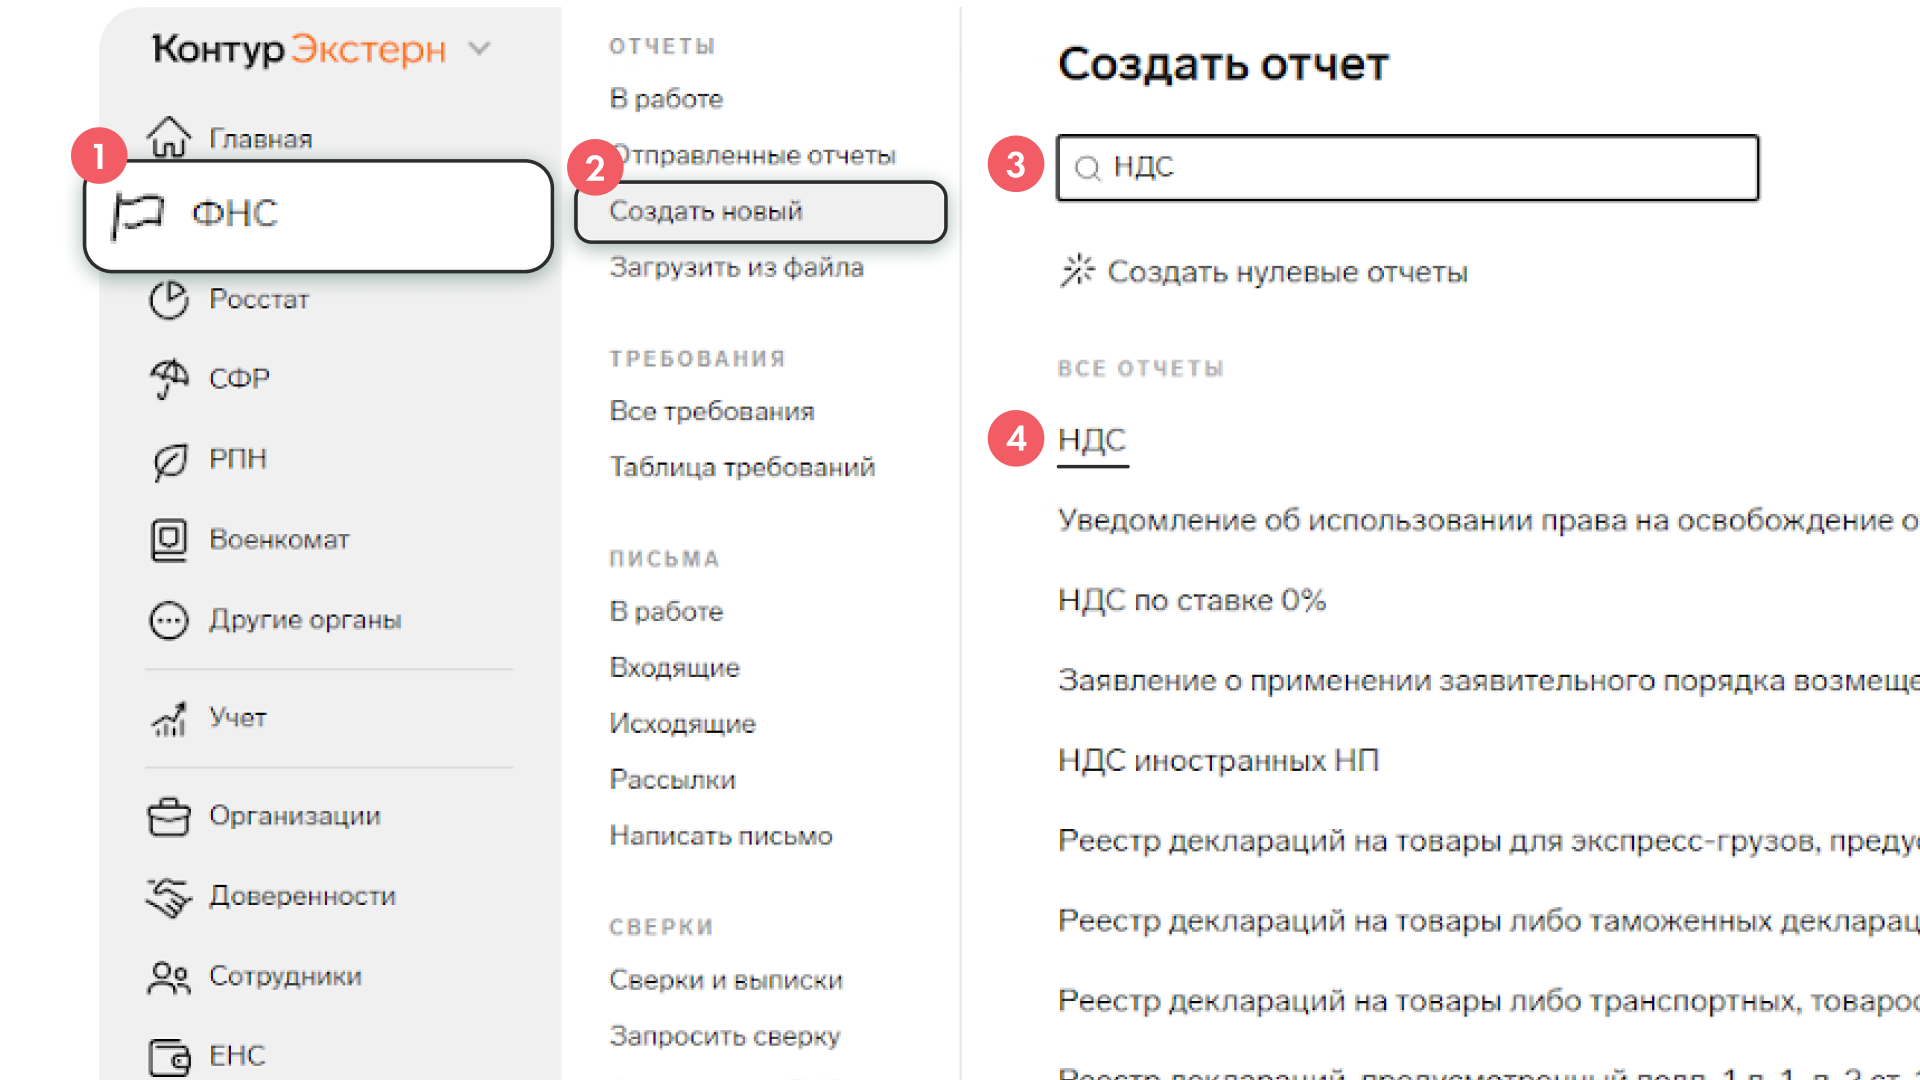
Task: Open the РПН section
Action: click(x=238, y=459)
